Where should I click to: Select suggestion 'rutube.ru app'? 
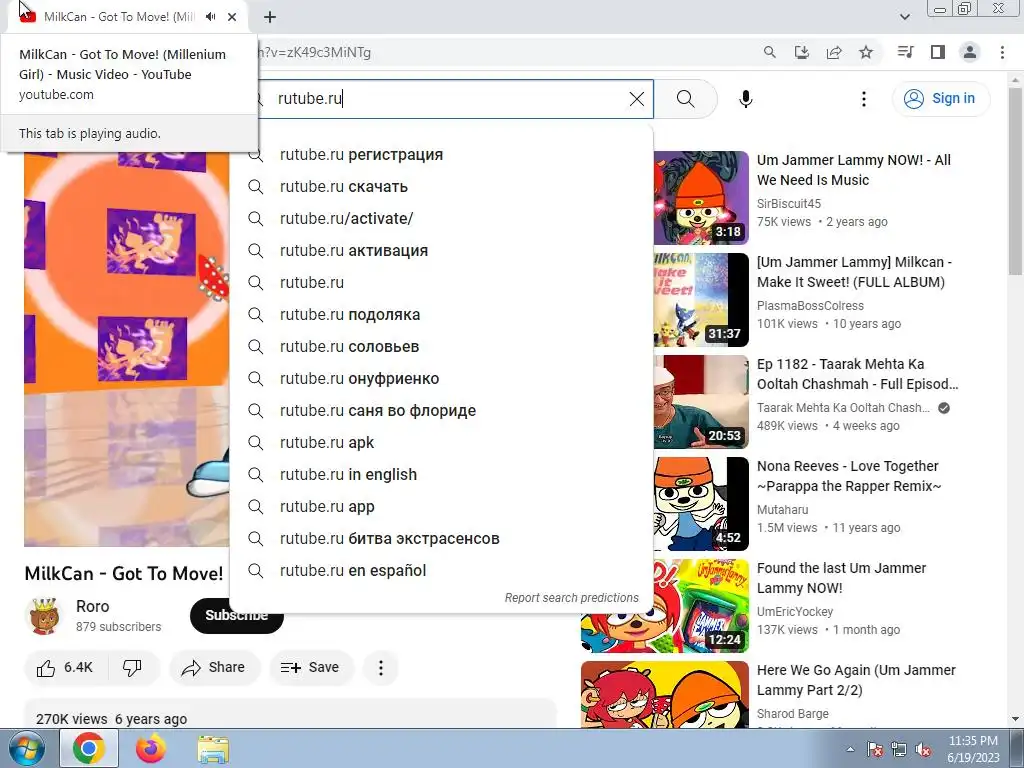[x=441, y=507]
